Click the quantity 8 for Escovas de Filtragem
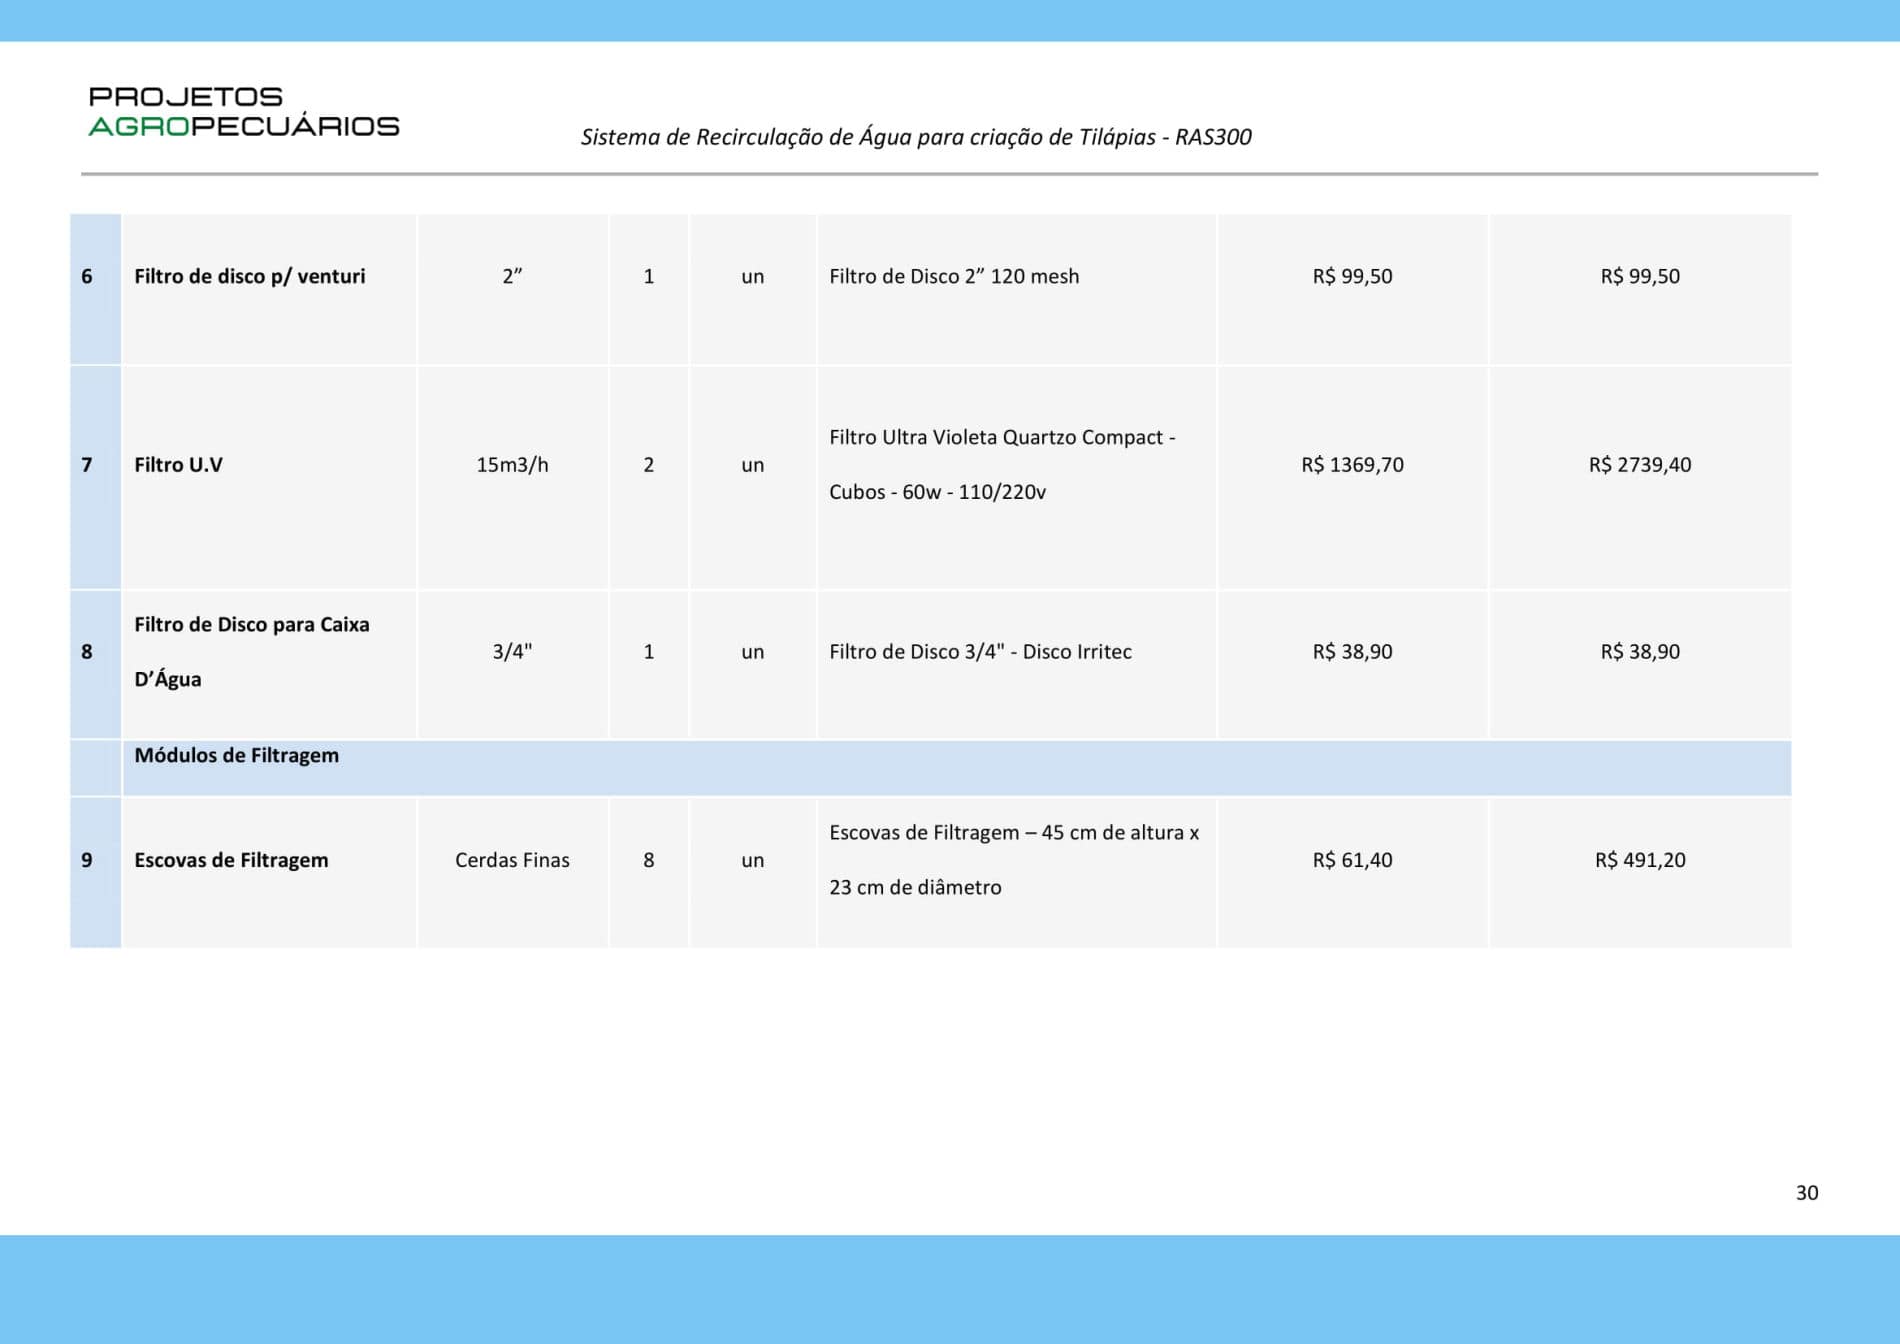1900x1344 pixels. pos(648,860)
